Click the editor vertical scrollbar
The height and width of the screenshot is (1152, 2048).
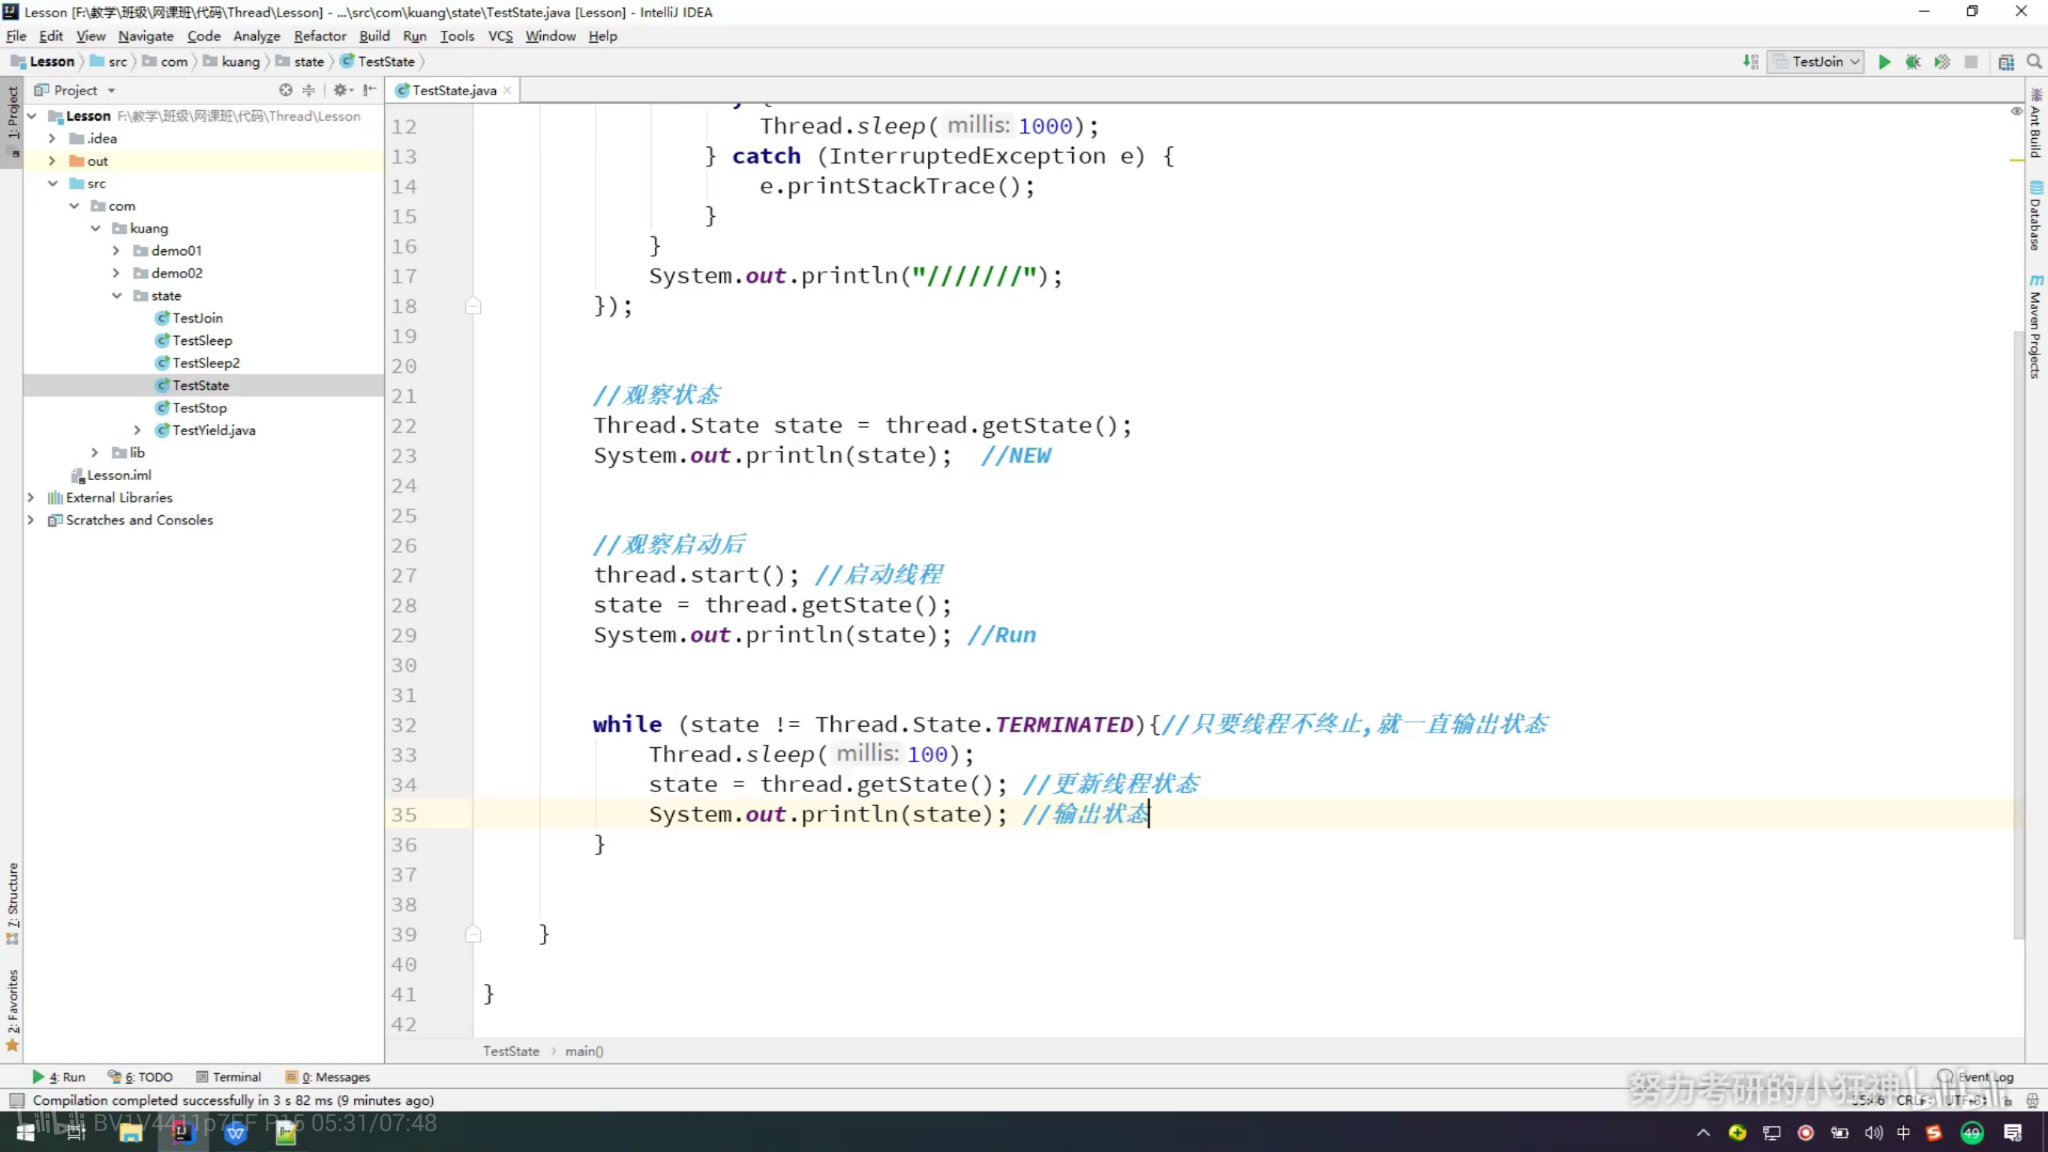click(x=2018, y=635)
